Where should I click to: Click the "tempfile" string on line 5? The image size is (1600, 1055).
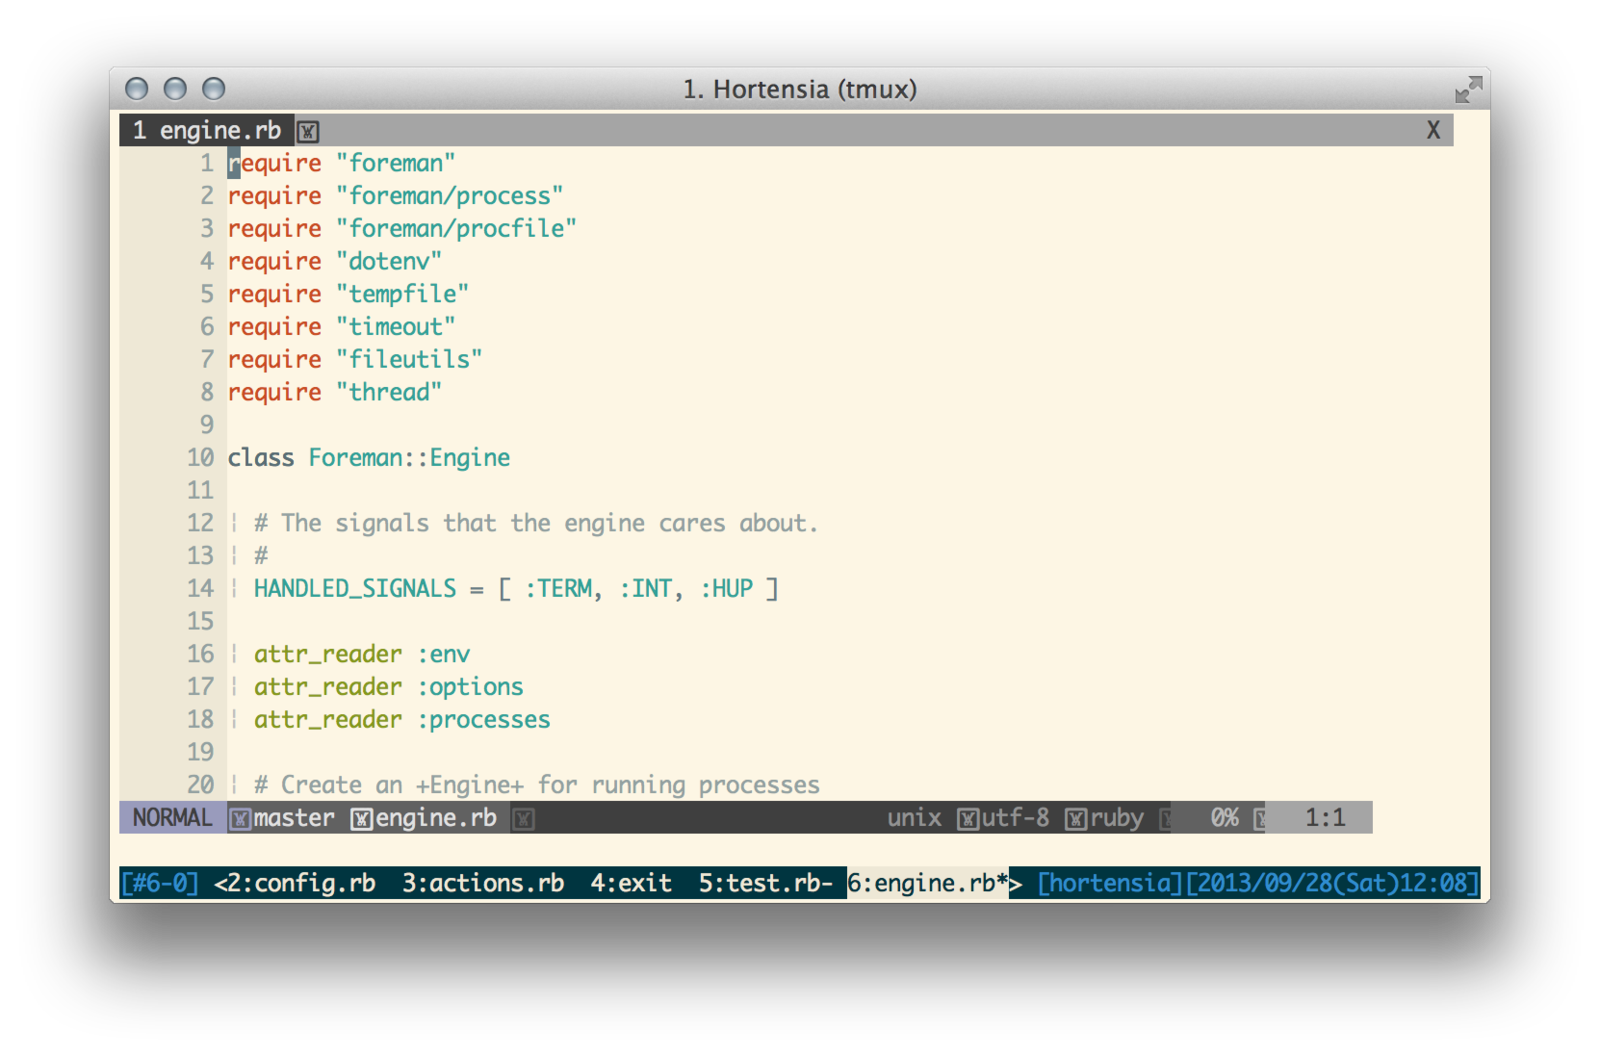coord(402,294)
